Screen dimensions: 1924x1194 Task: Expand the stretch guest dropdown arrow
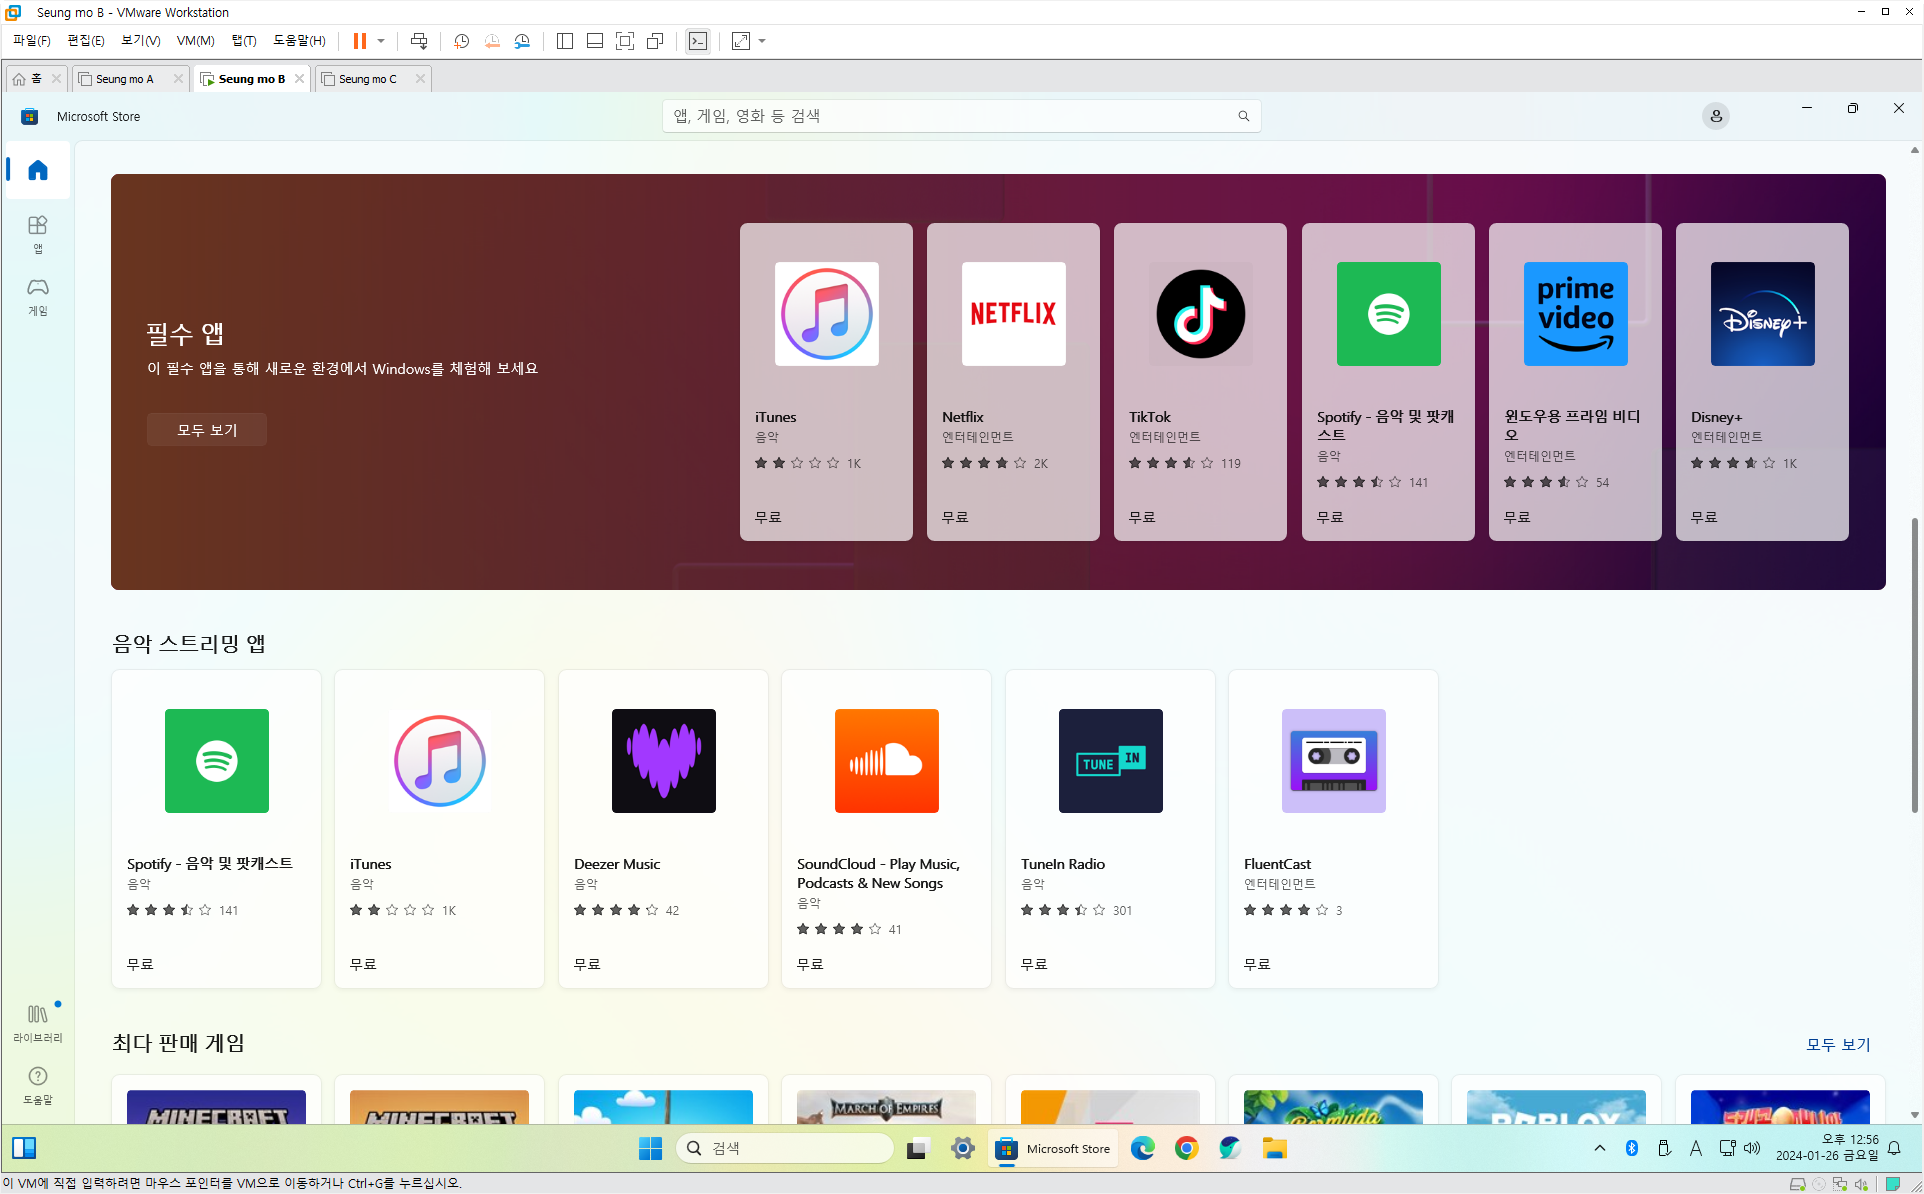763,41
